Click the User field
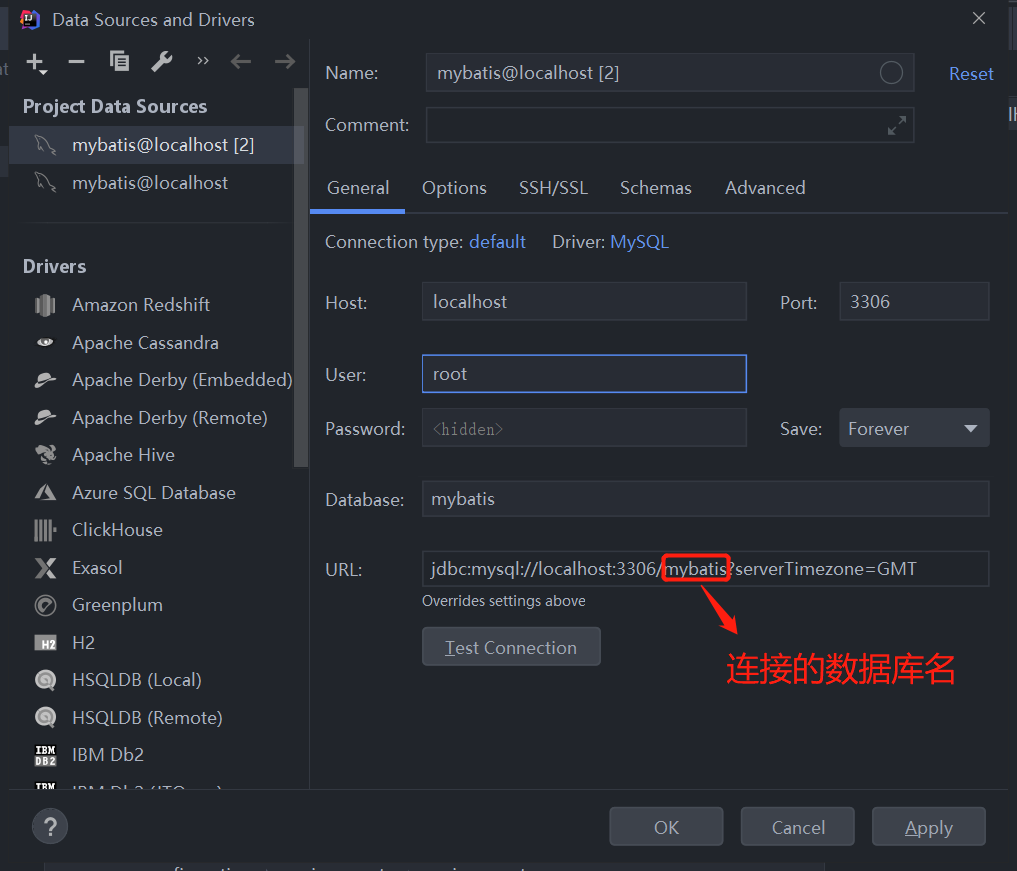The height and width of the screenshot is (871, 1017). (x=584, y=374)
